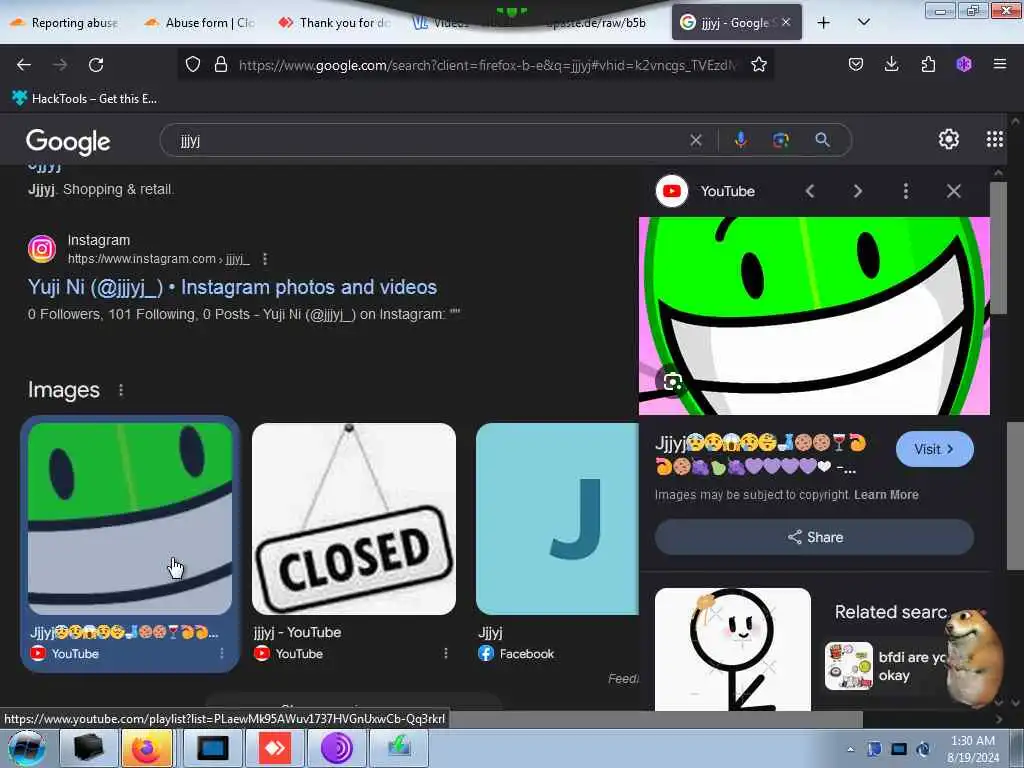Close the image preview panel
The width and height of the screenshot is (1024, 768).
tap(953, 191)
